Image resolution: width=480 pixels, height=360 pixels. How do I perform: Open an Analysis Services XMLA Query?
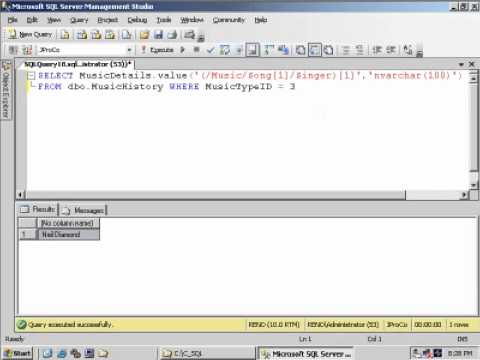click(x=110, y=35)
